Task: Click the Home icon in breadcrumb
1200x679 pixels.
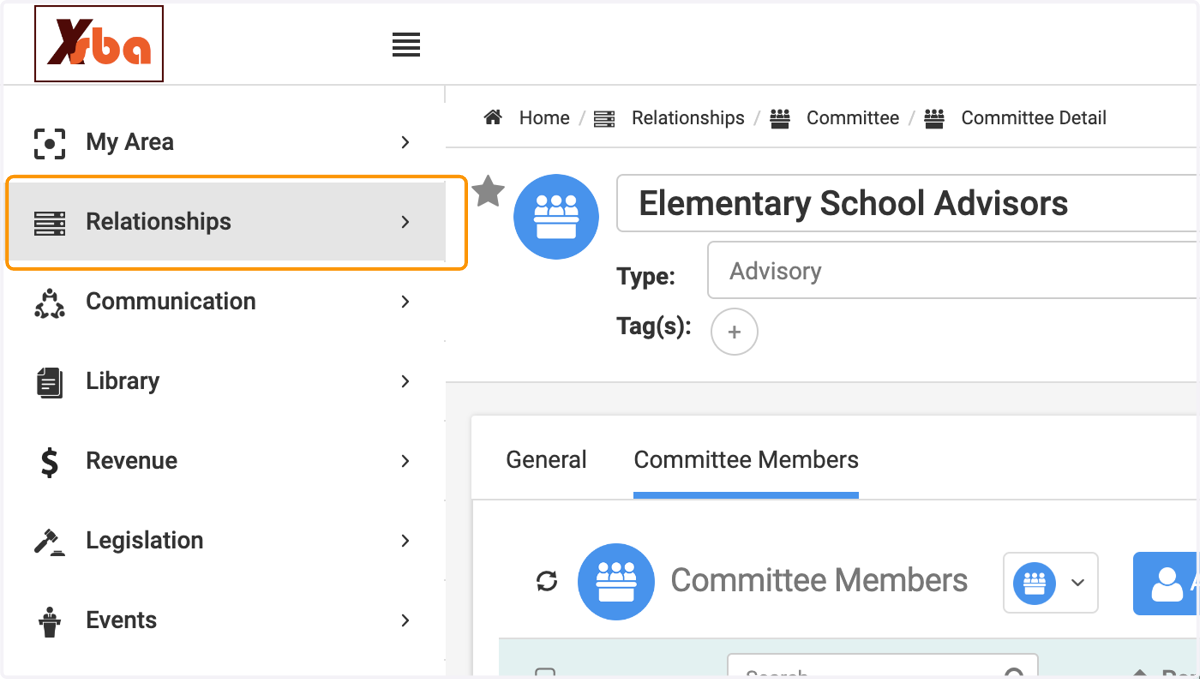Action: (x=492, y=117)
